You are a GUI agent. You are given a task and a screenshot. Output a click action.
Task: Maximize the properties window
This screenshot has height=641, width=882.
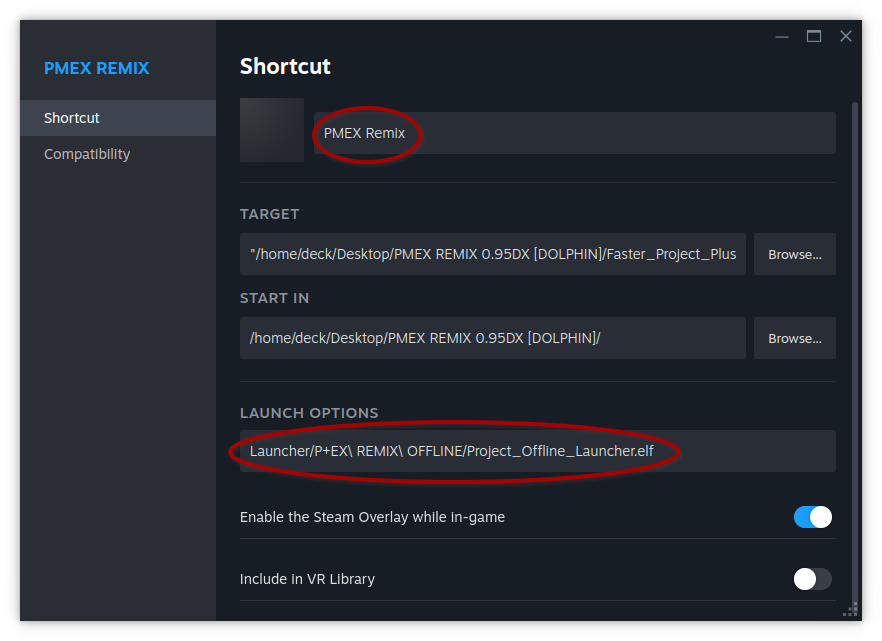[814, 37]
